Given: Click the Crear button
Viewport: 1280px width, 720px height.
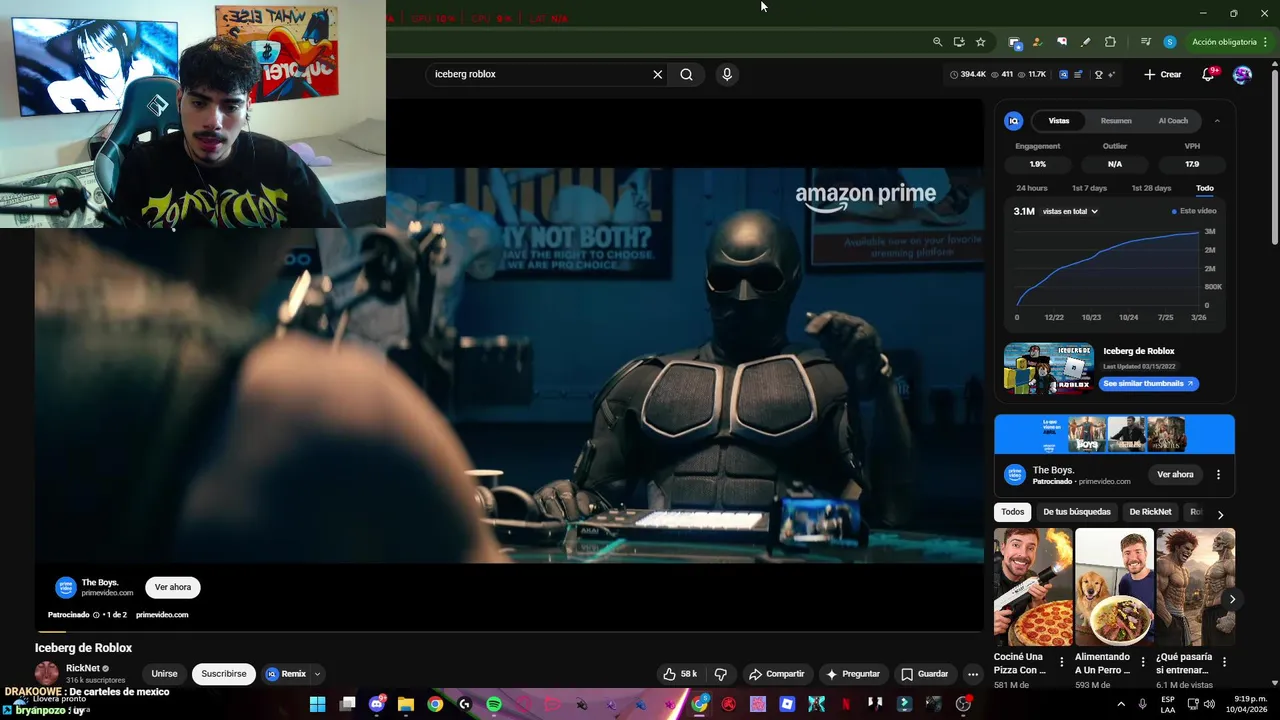Looking at the screenshot, I should coord(1163,74).
